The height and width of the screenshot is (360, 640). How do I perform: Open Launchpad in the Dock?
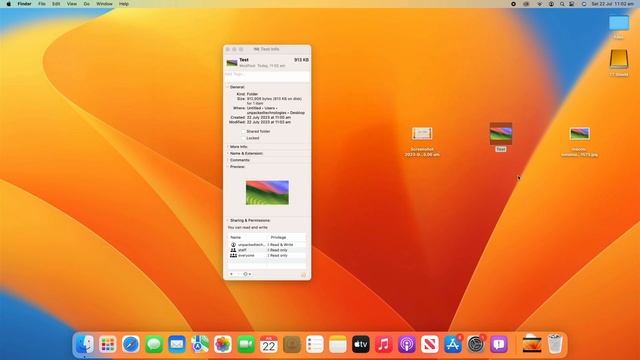108,344
